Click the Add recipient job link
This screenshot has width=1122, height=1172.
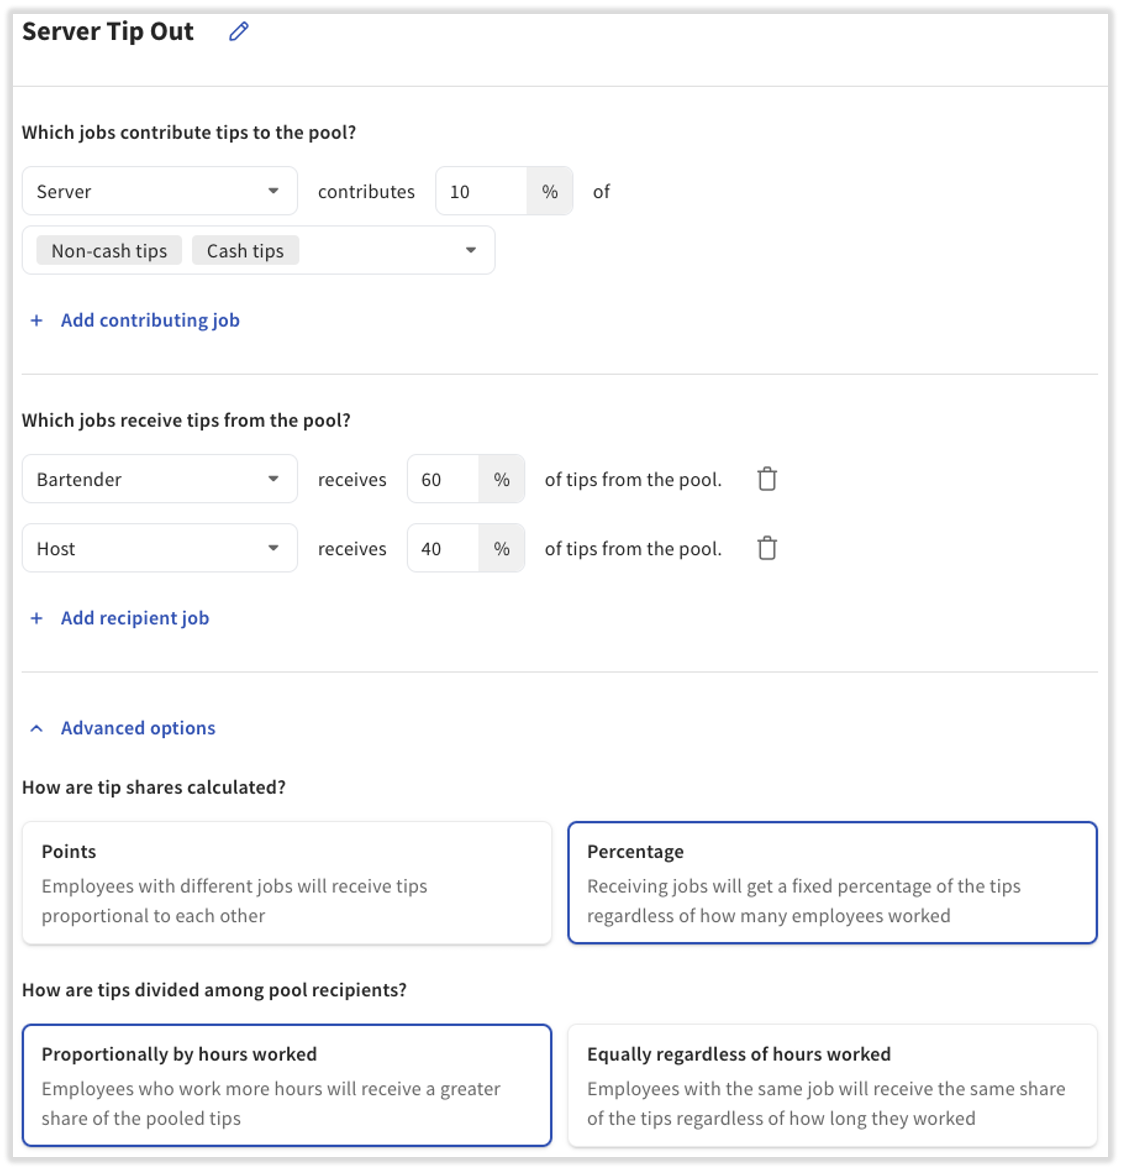click(135, 618)
